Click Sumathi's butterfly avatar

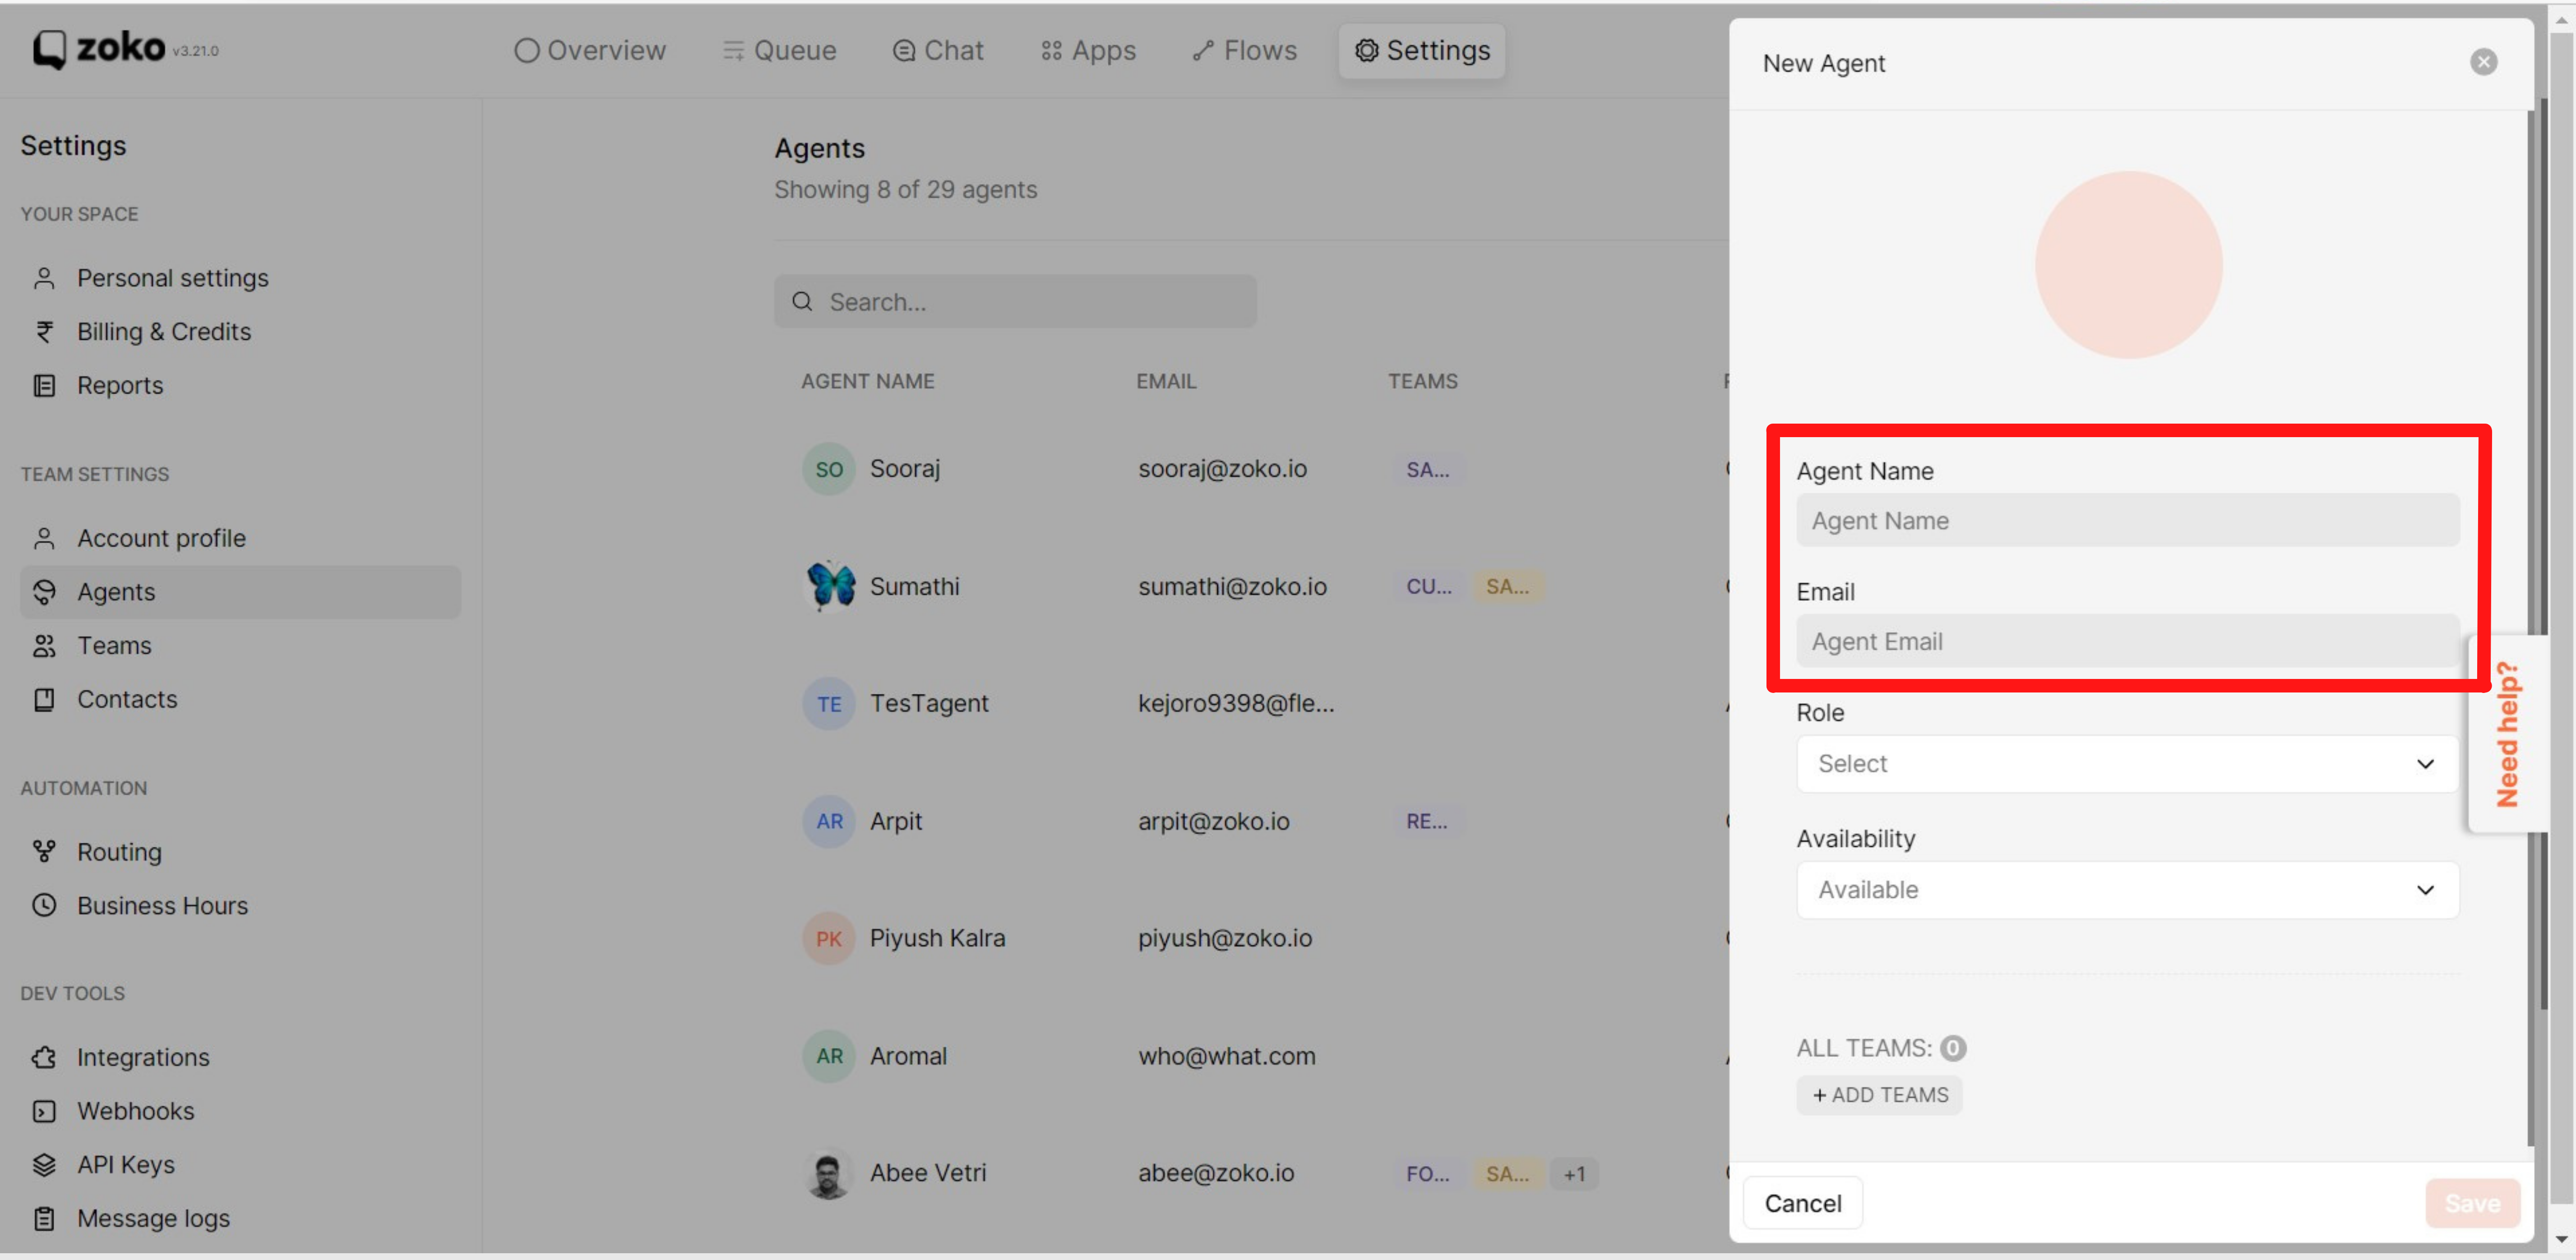coord(829,586)
